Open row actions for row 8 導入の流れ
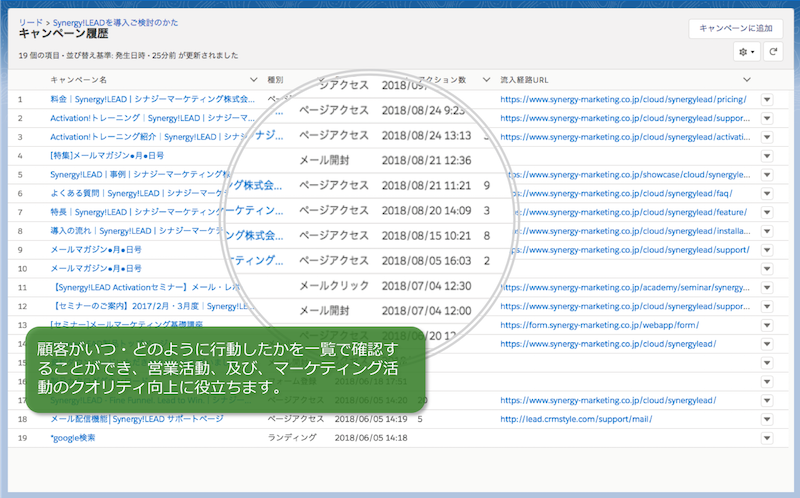 point(767,231)
